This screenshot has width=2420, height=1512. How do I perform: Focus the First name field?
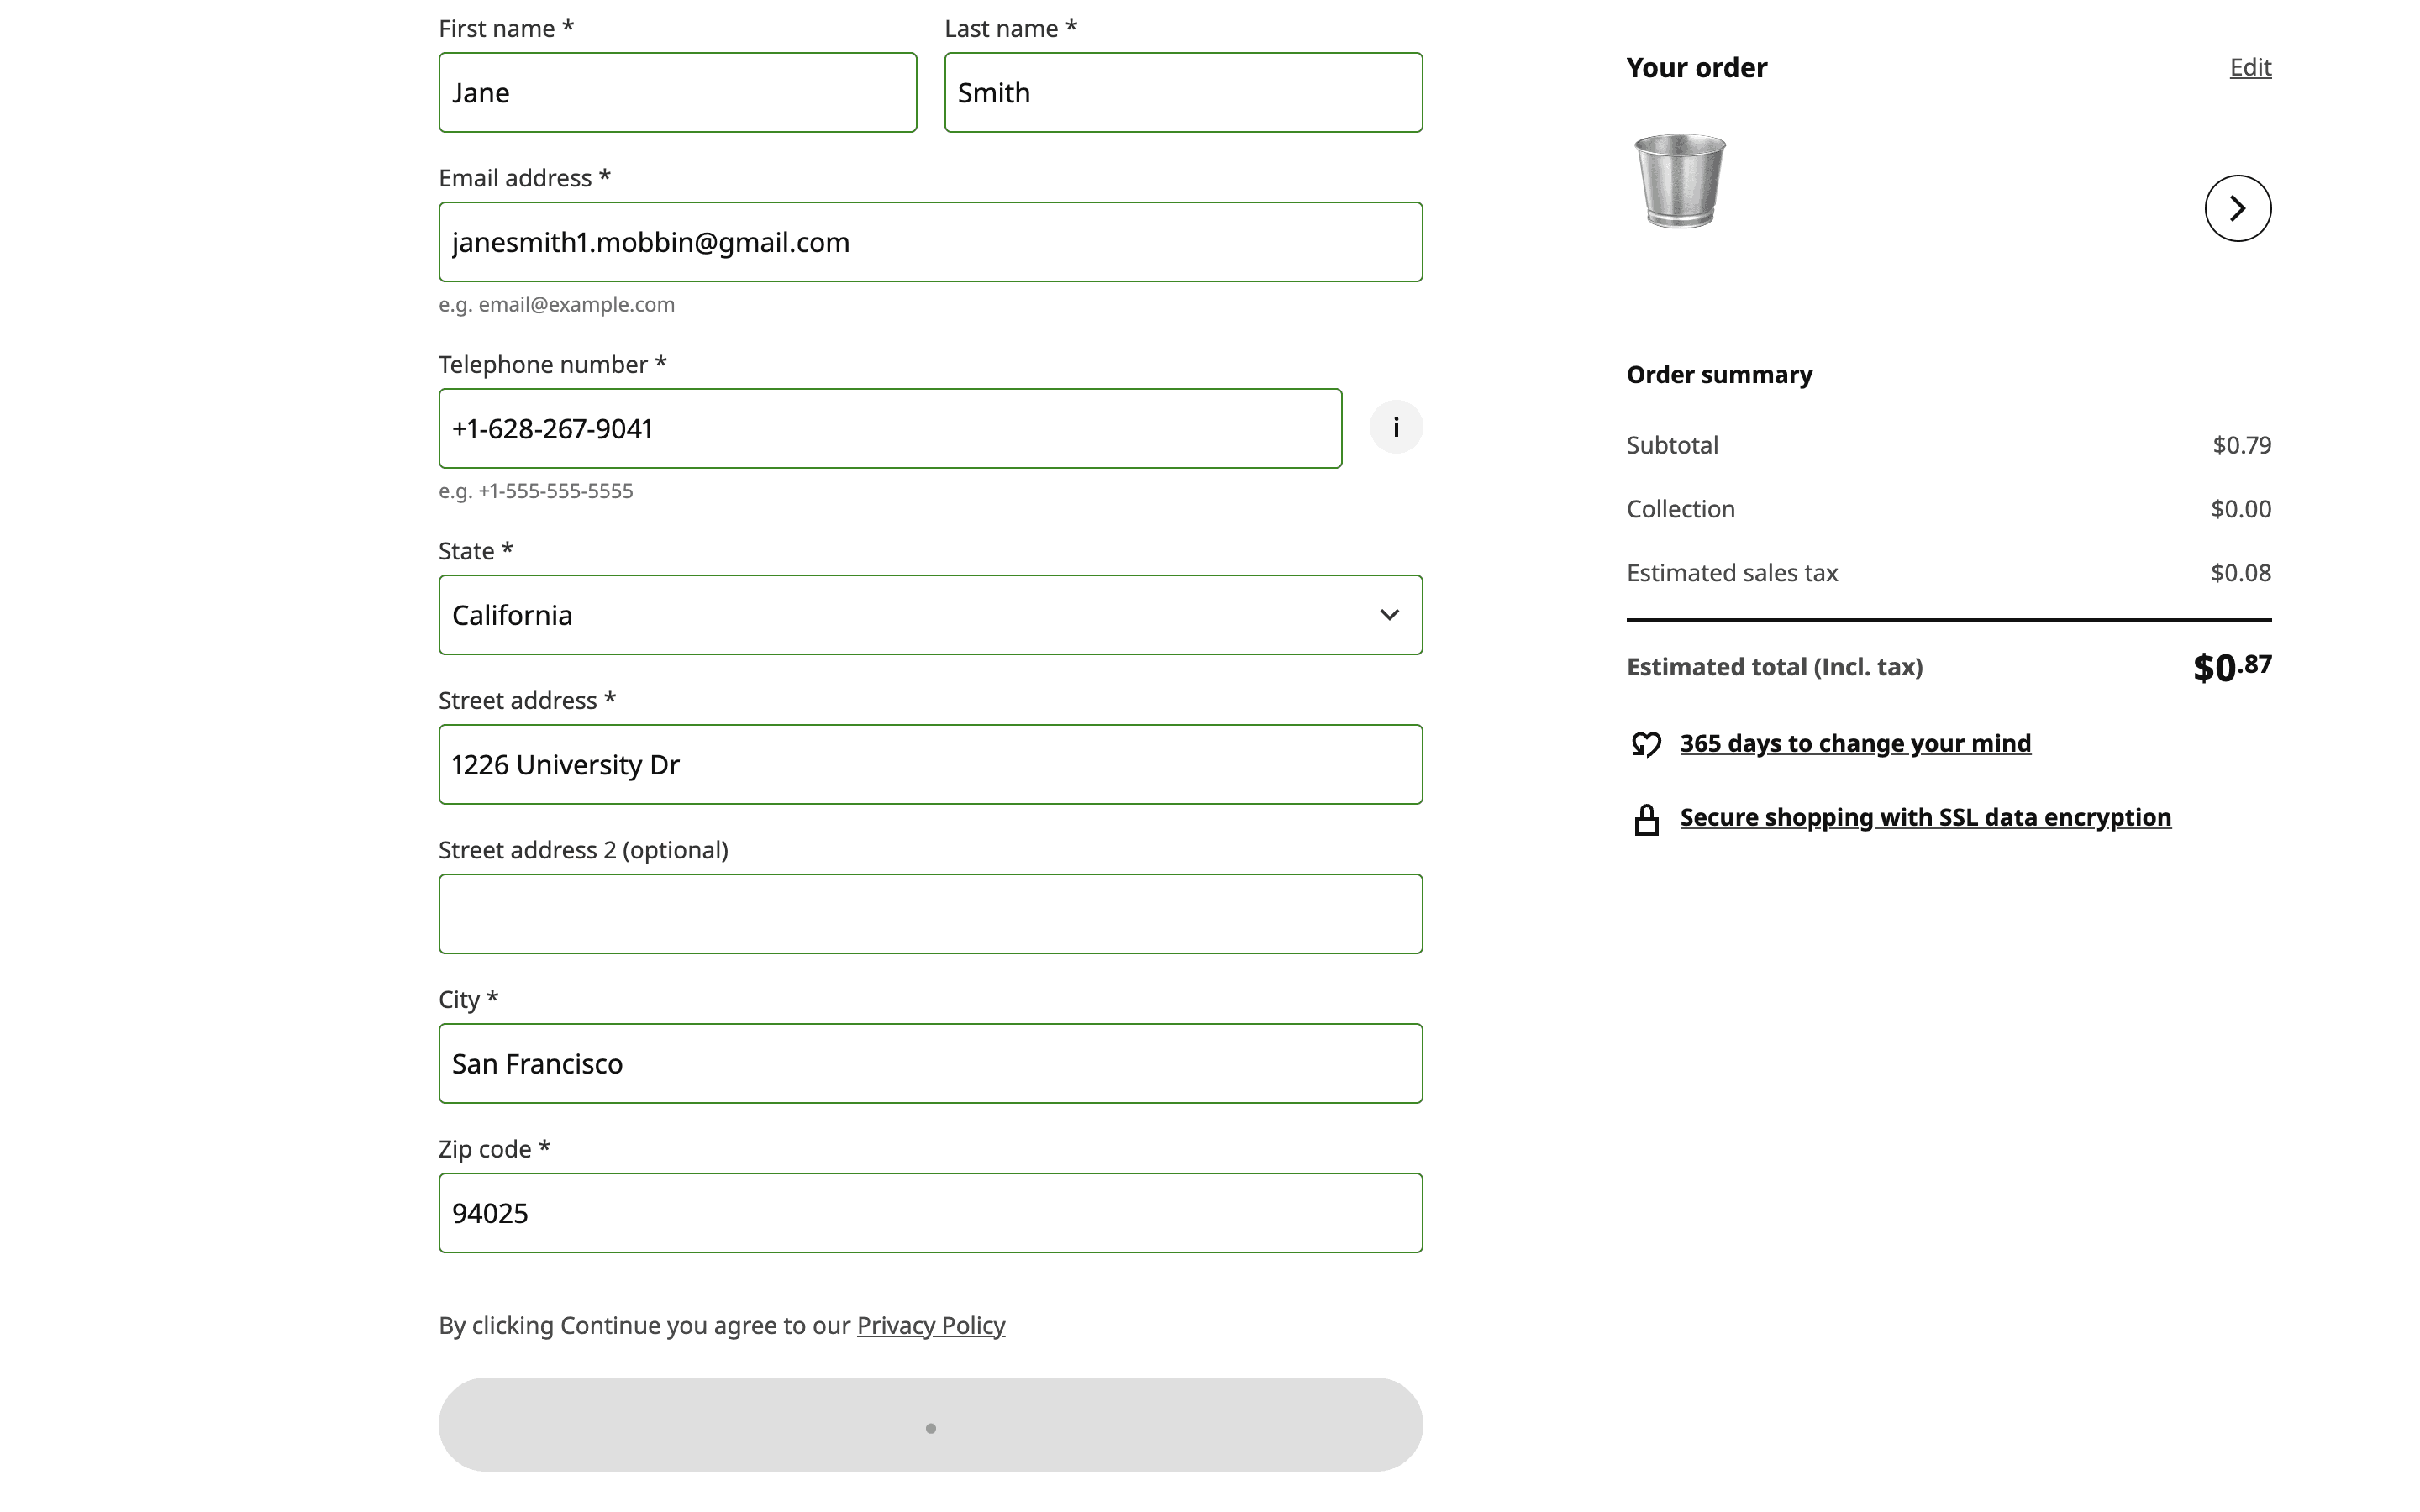pyautogui.click(x=677, y=92)
